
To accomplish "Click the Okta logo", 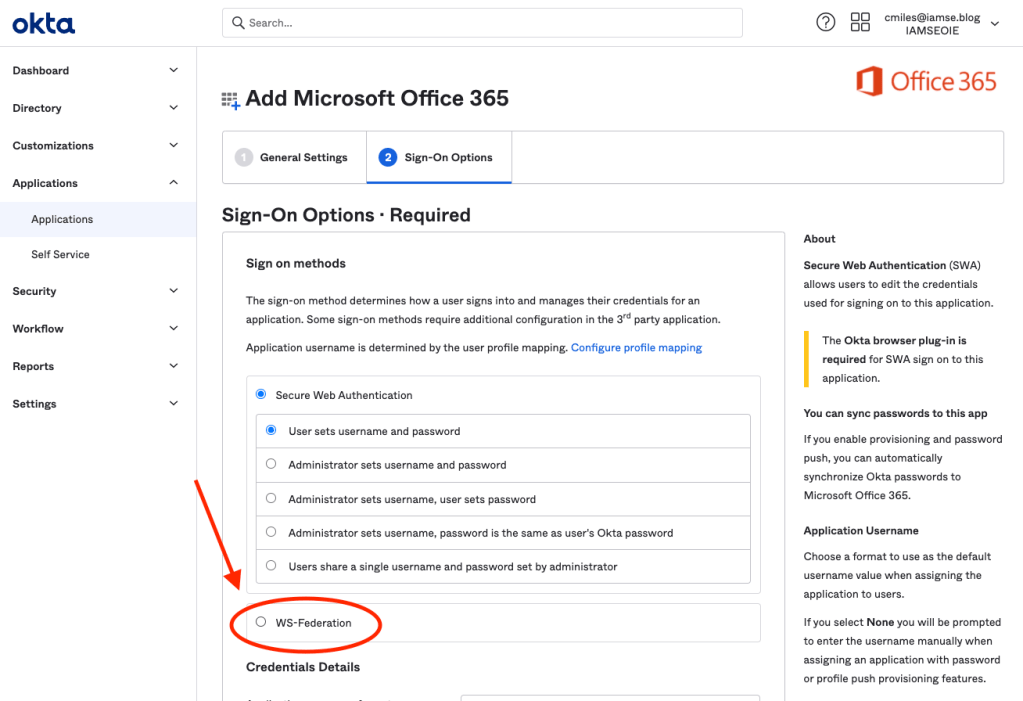I will [43, 23].
